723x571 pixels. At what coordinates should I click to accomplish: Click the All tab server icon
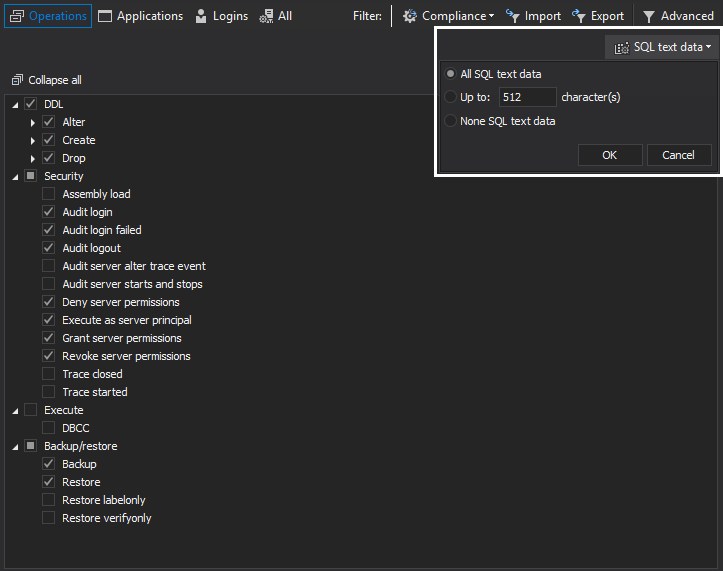[266, 16]
